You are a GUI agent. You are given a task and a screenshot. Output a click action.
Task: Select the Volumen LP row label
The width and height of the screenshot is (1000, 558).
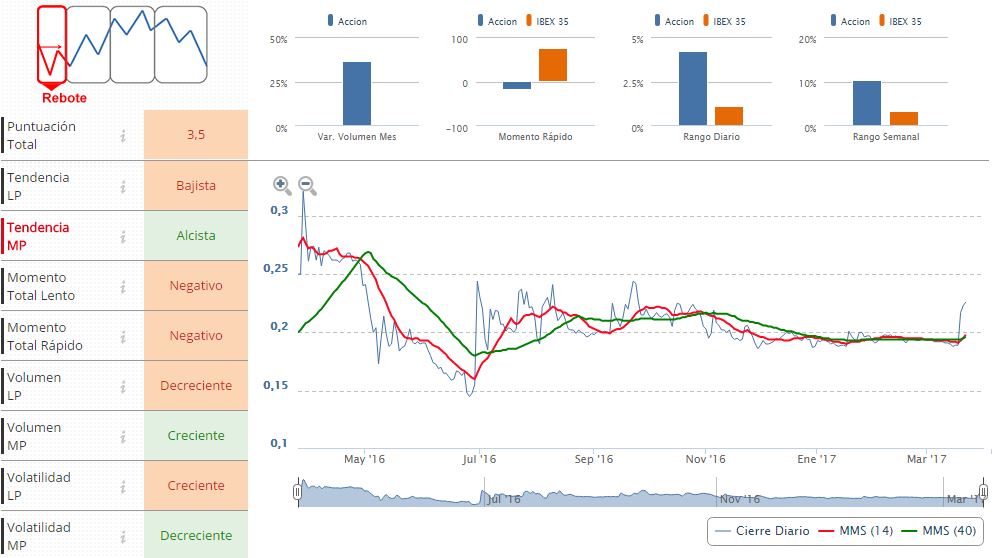tap(34, 386)
